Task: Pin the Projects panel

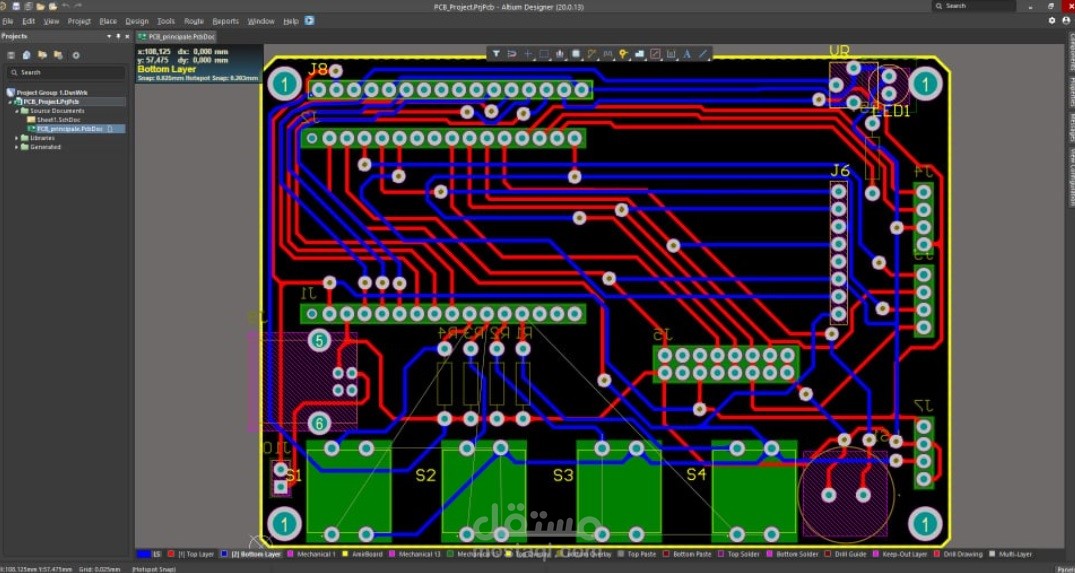Action: [118, 36]
